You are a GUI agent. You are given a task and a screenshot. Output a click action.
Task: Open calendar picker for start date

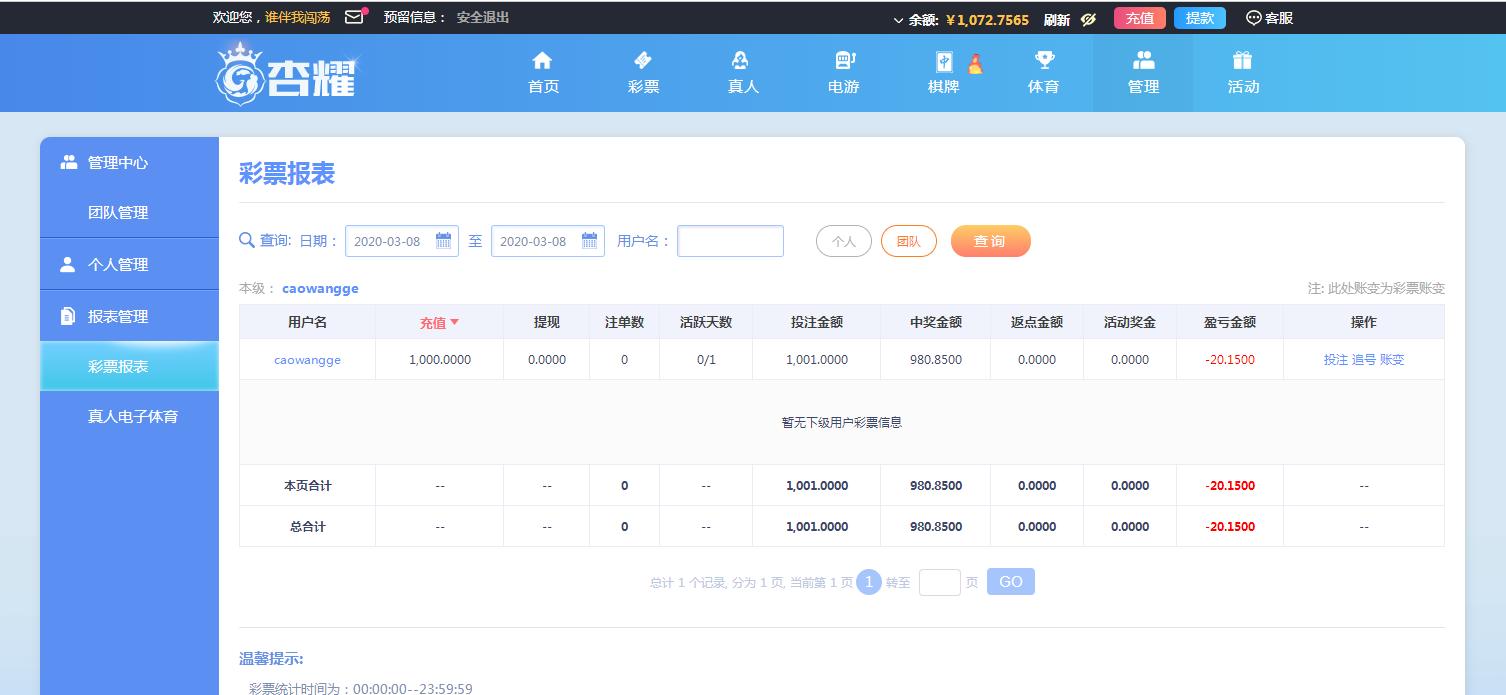(x=443, y=241)
